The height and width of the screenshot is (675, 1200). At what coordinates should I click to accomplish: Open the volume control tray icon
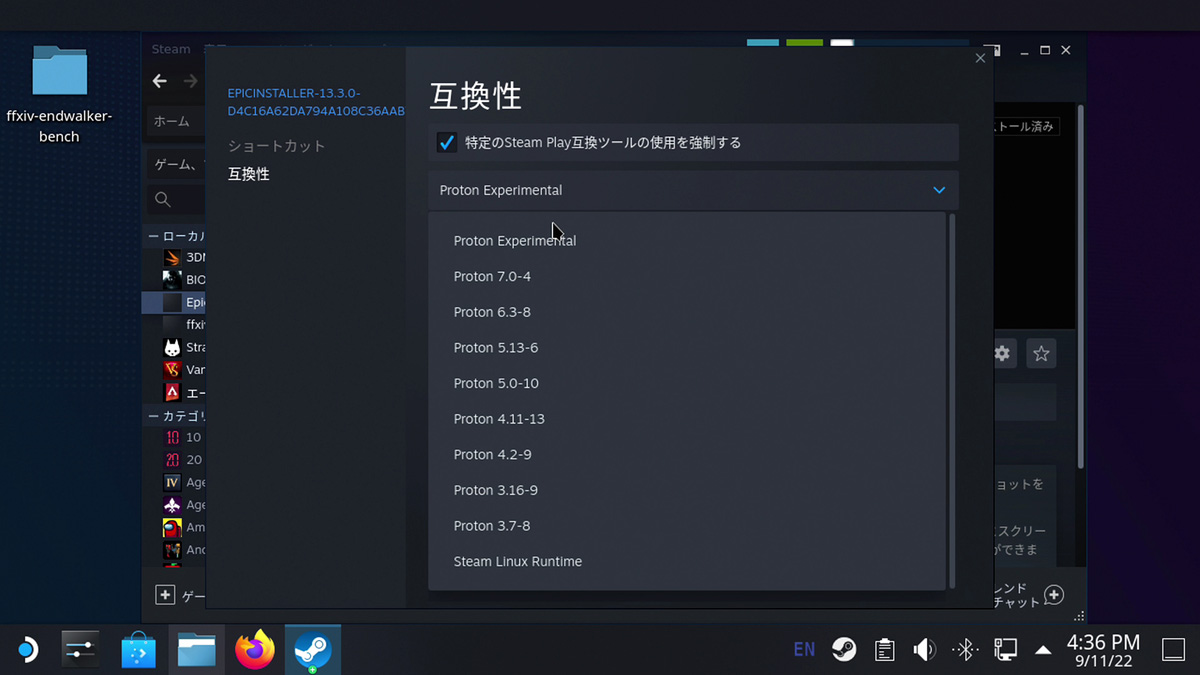923,650
